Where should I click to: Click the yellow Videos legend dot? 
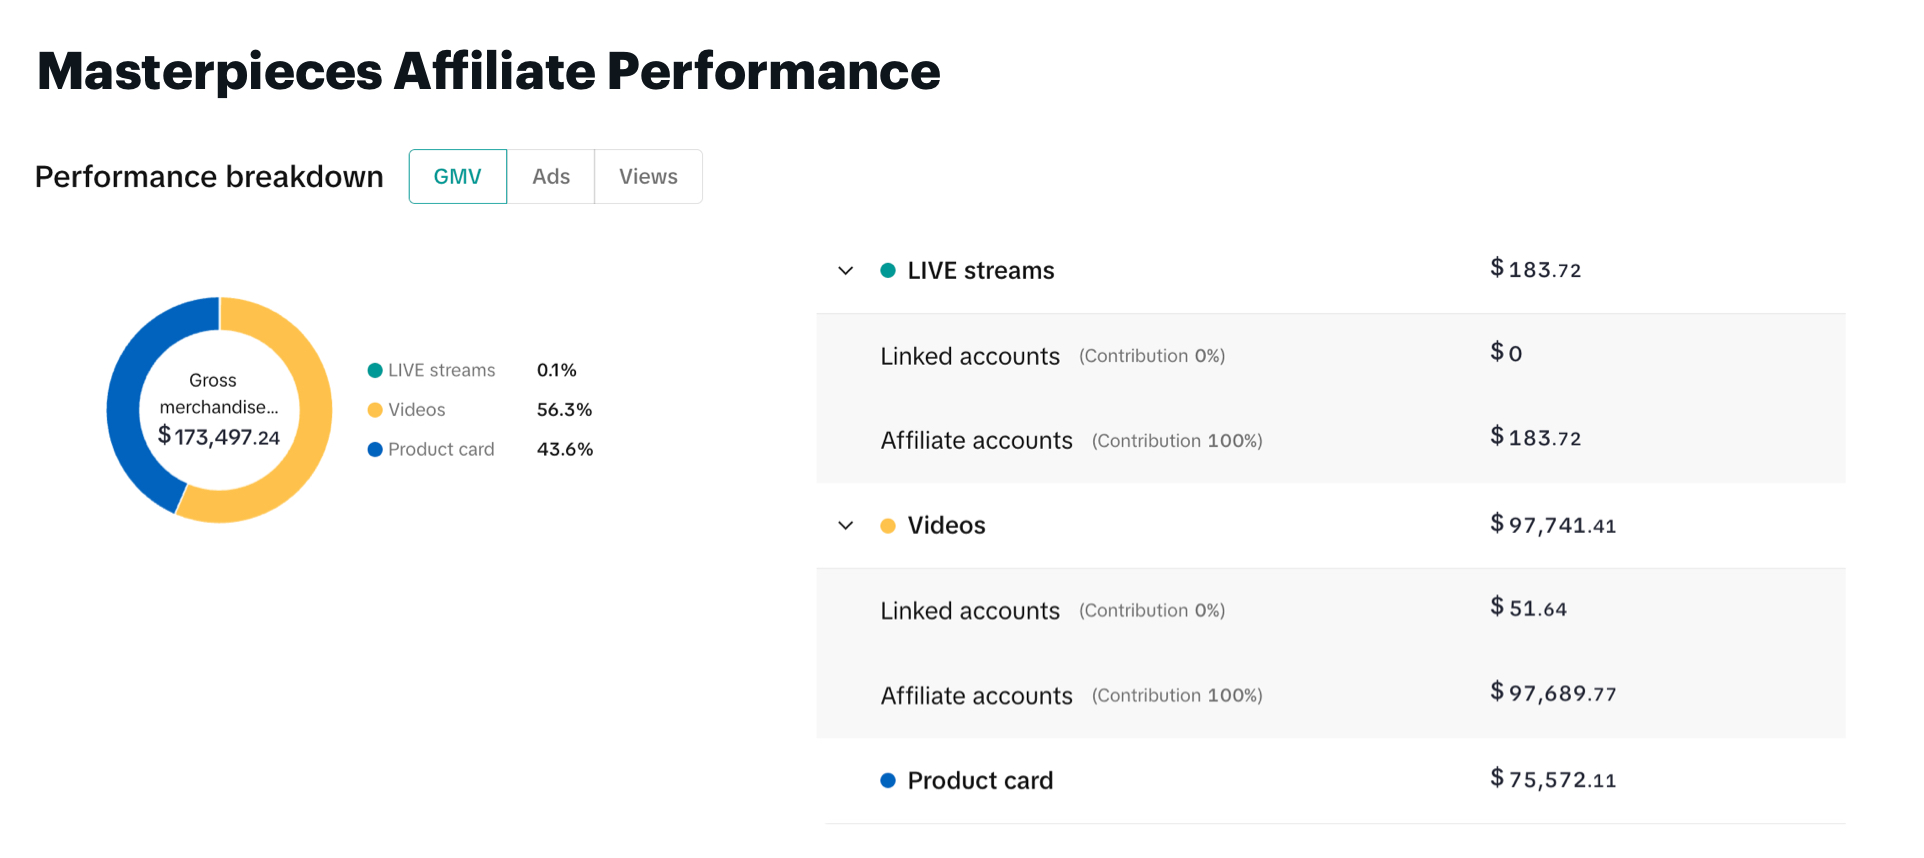click(375, 410)
